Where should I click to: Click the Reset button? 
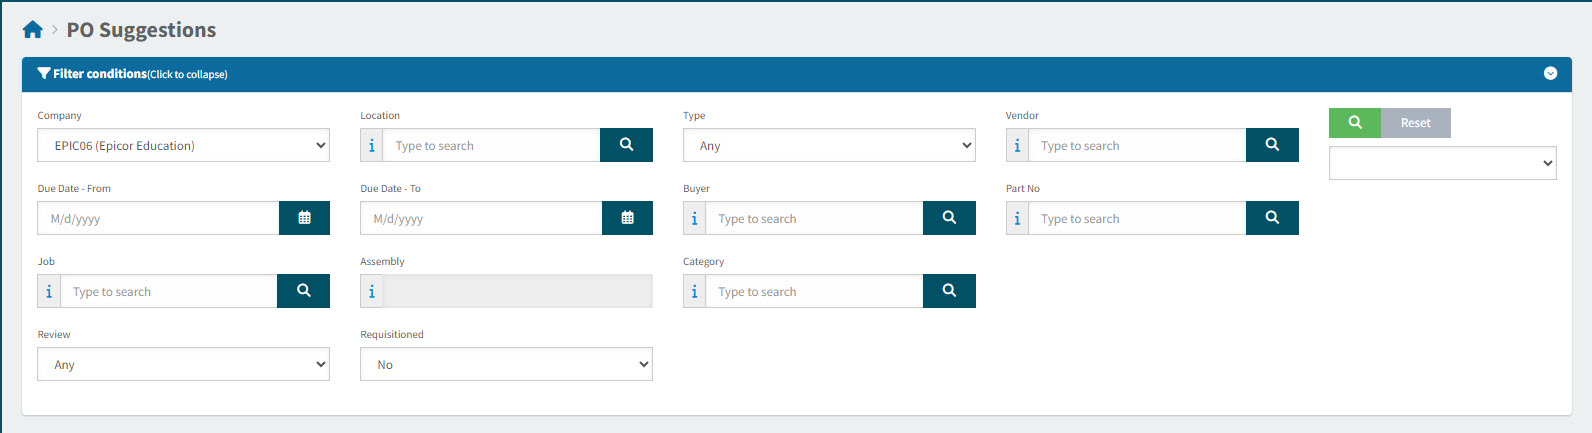point(1415,123)
